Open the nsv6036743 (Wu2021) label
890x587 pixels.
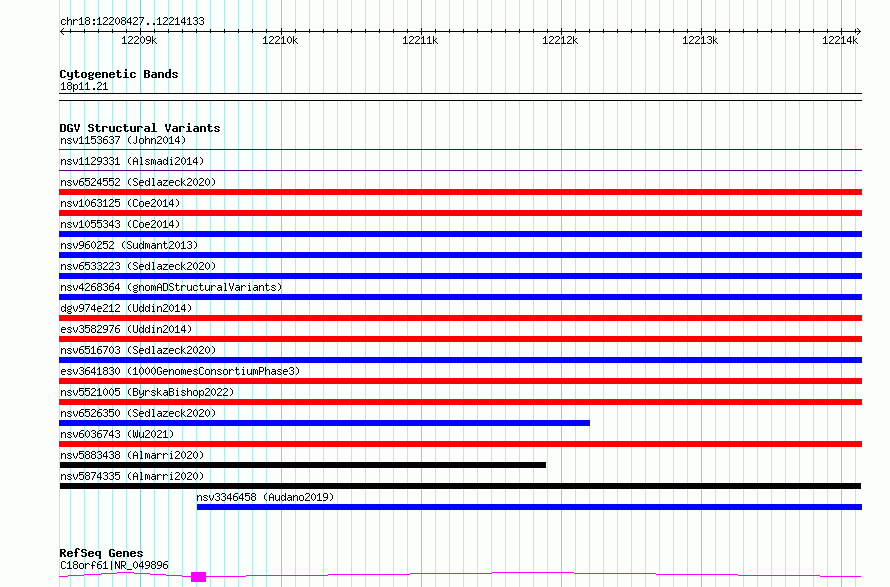pyautogui.click(x=117, y=434)
